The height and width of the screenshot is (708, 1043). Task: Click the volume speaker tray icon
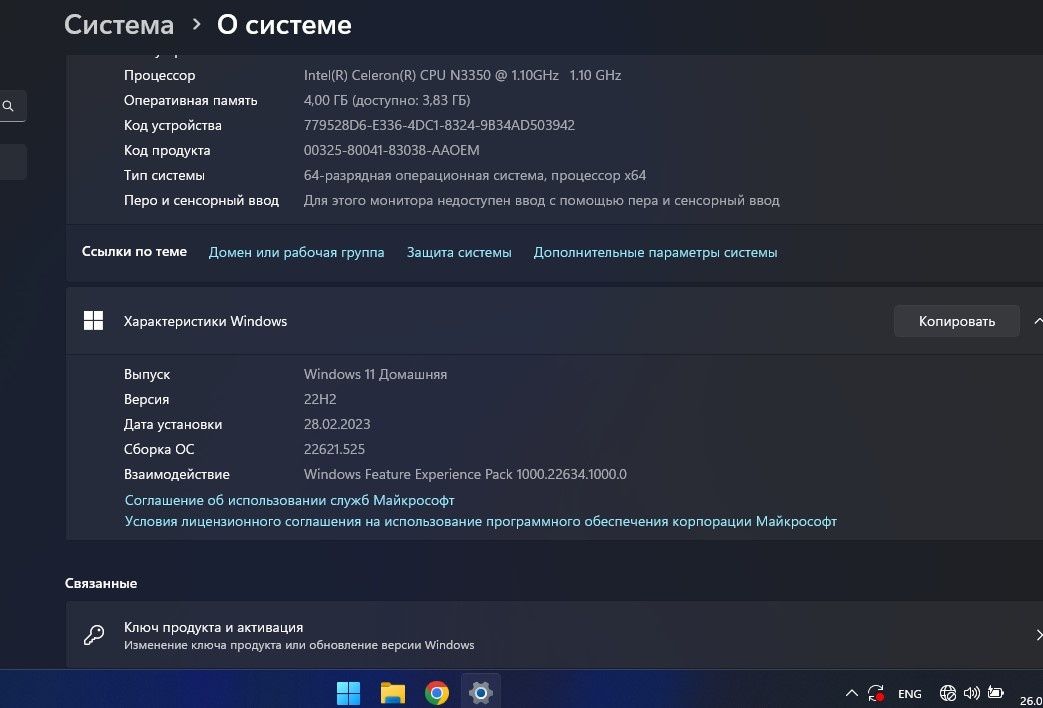click(971, 693)
